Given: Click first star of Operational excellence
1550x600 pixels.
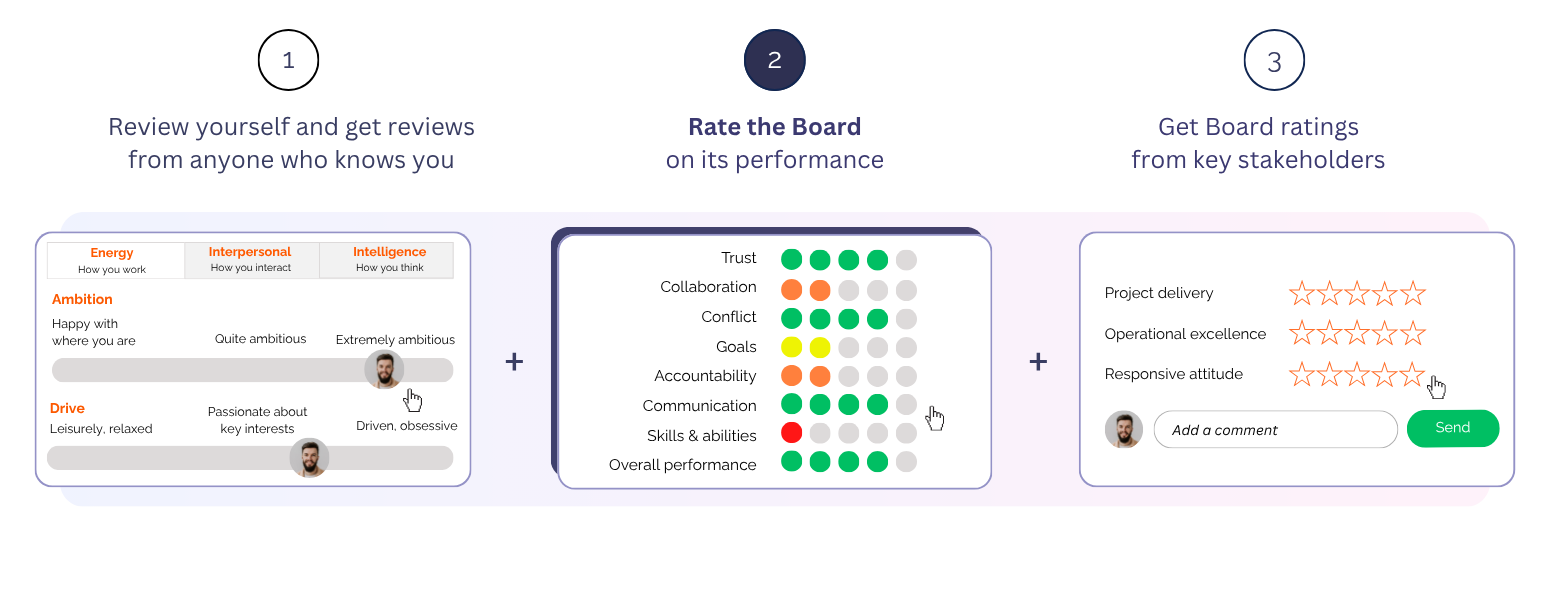Looking at the screenshot, I should click(x=1301, y=333).
